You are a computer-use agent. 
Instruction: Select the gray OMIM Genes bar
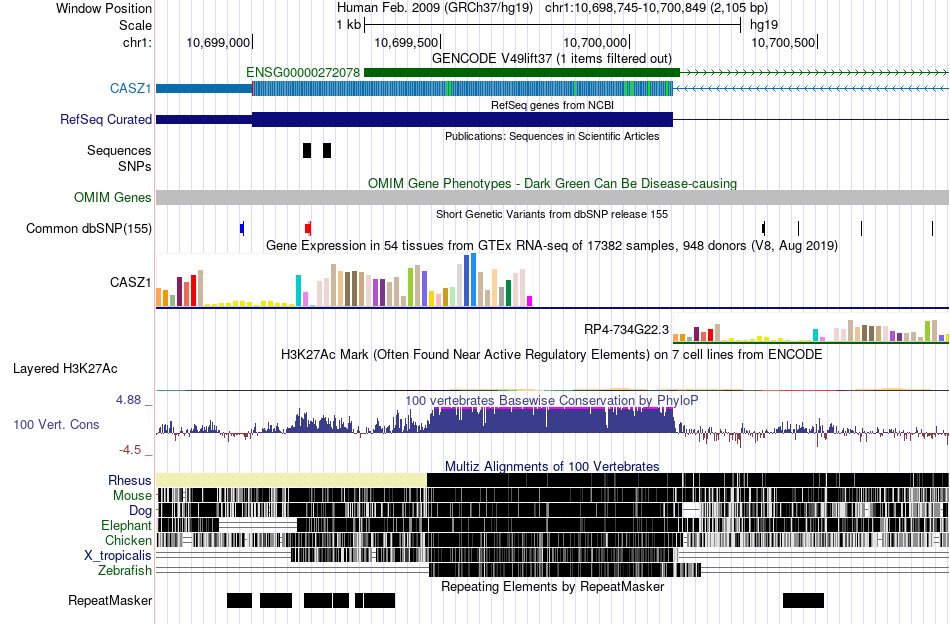point(553,197)
